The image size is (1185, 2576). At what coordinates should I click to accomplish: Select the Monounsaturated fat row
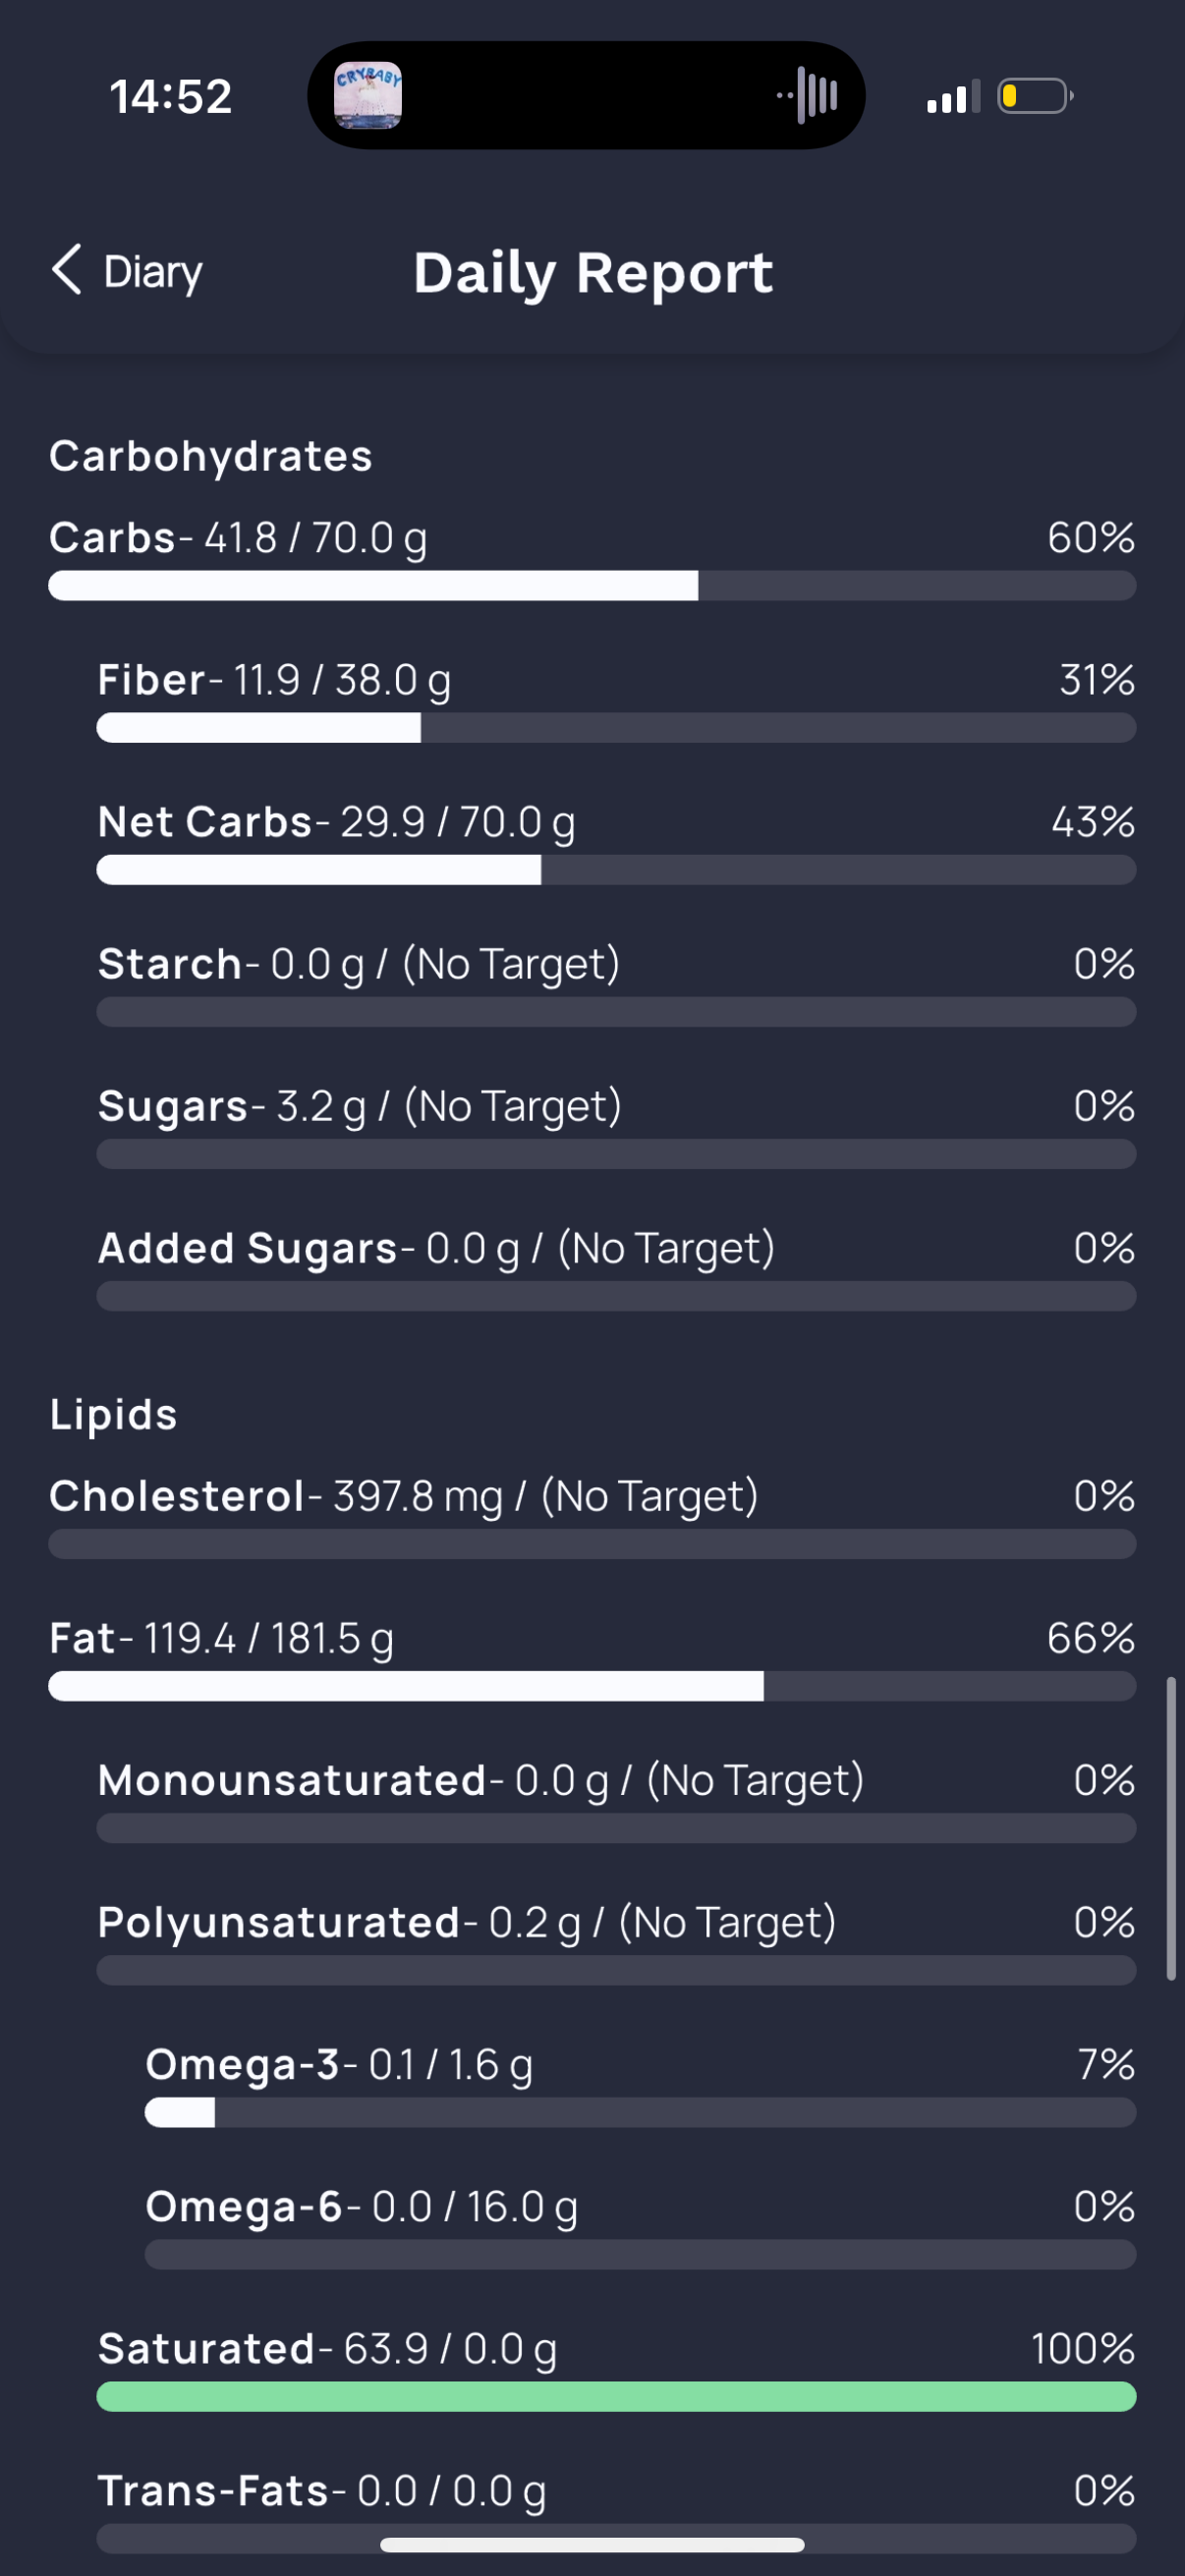[616, 1800]
